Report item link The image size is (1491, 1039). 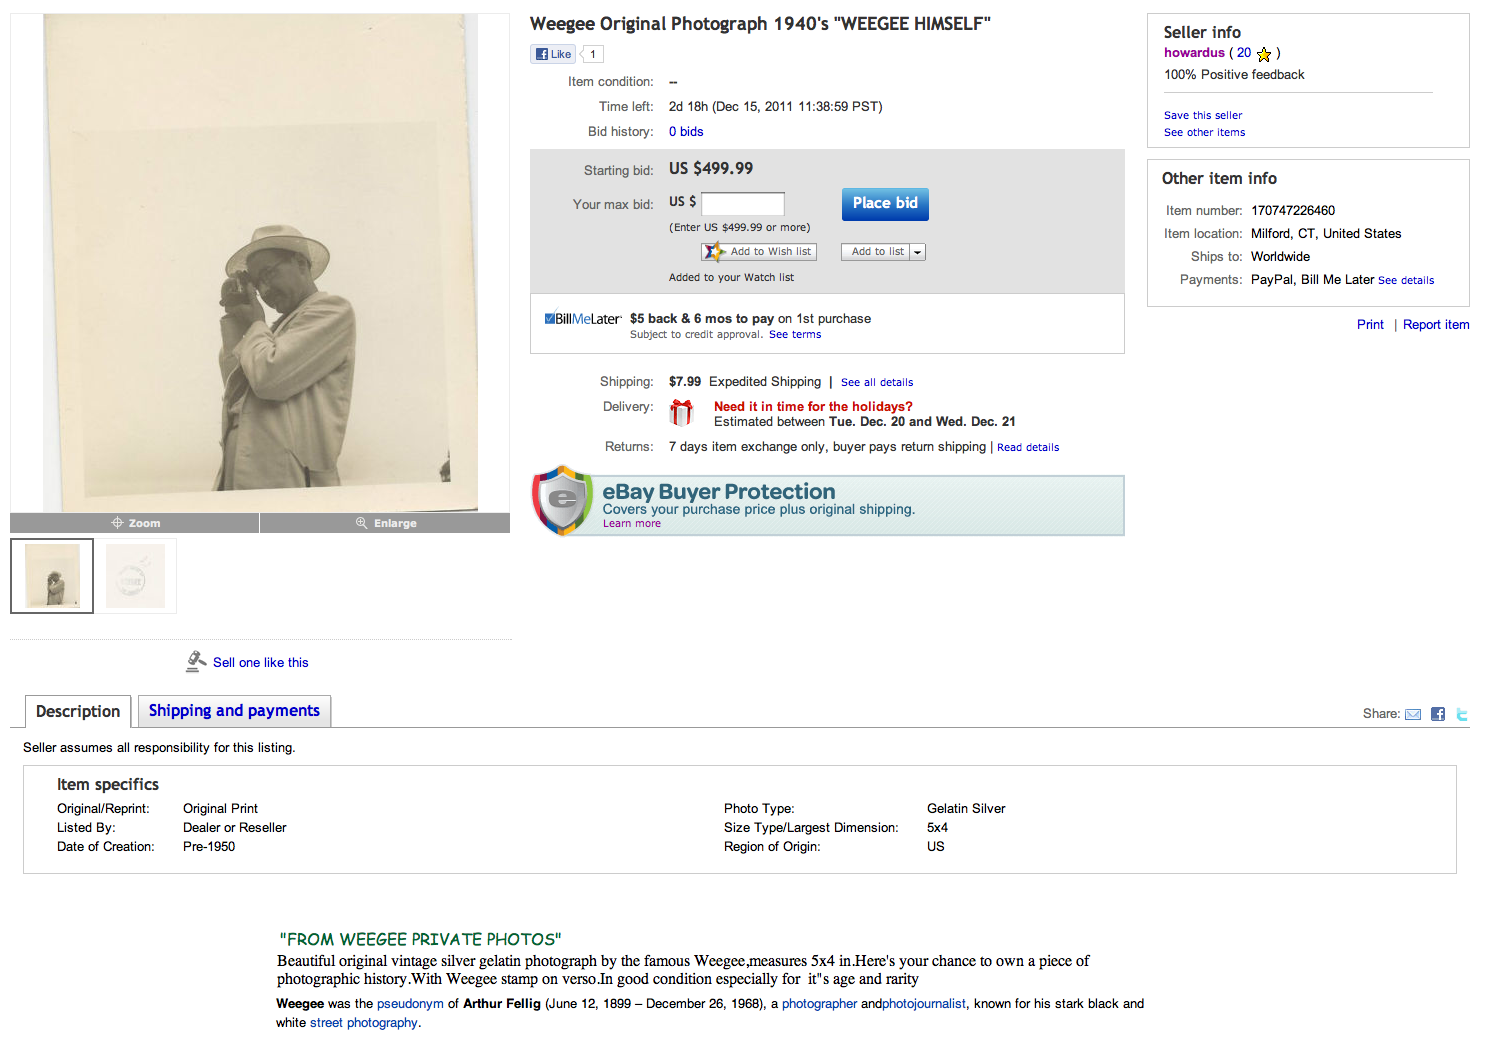1436,325
